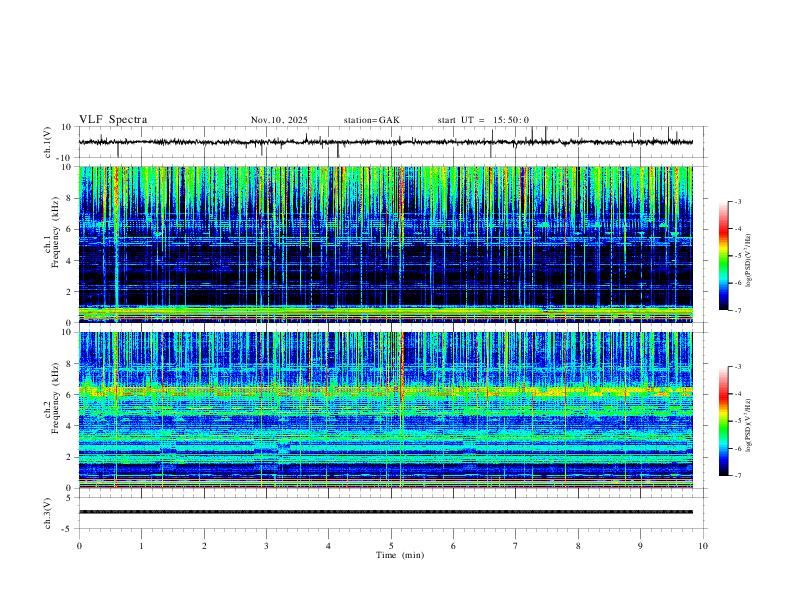Click the "-5" tick on ch.3(V) axis
The height and width of the screenshot is (612, 792).
[x=68, y=529]
